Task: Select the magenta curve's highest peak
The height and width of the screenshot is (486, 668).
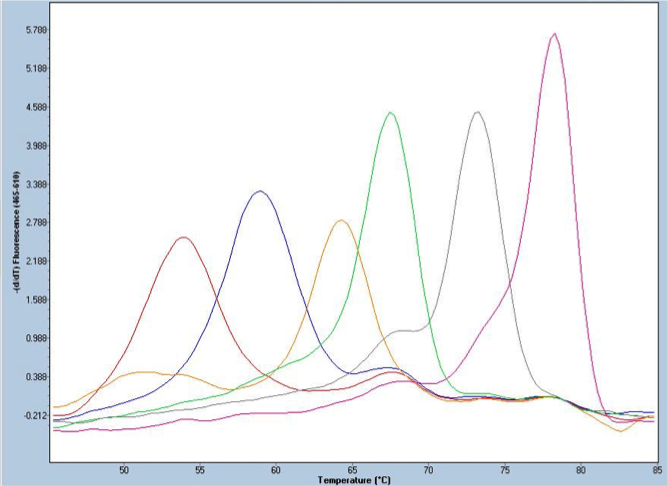Action: [x=554, y=34]
